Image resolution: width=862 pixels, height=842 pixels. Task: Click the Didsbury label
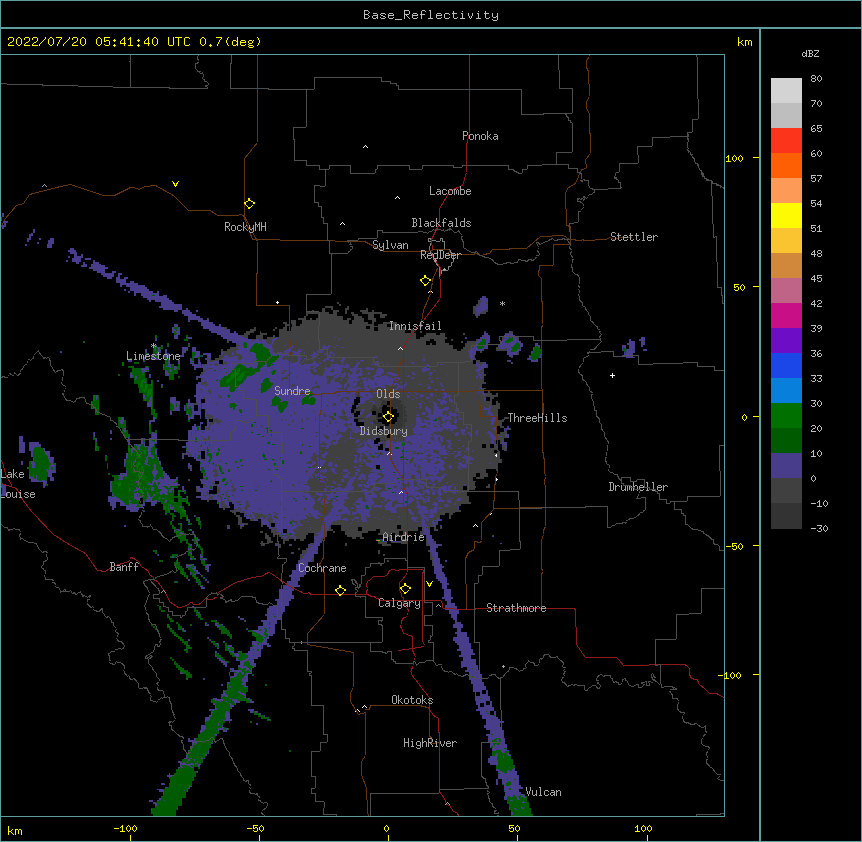(x=384, y=431)
